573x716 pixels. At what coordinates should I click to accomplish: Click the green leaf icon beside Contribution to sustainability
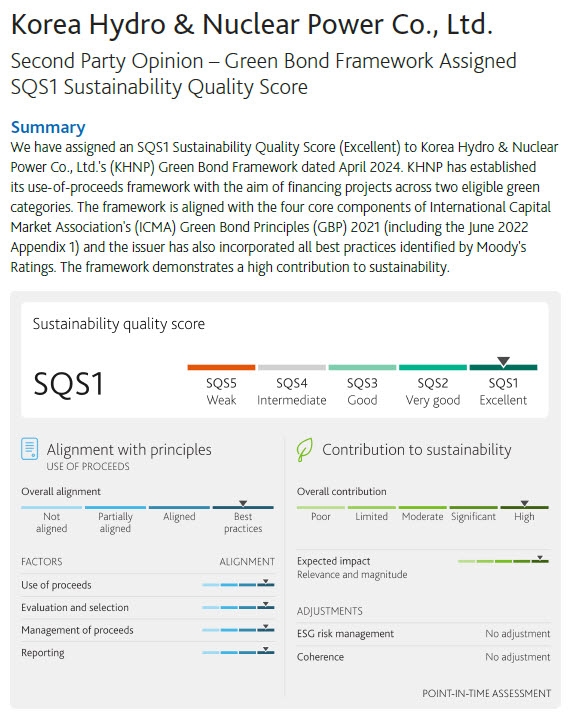305,450
